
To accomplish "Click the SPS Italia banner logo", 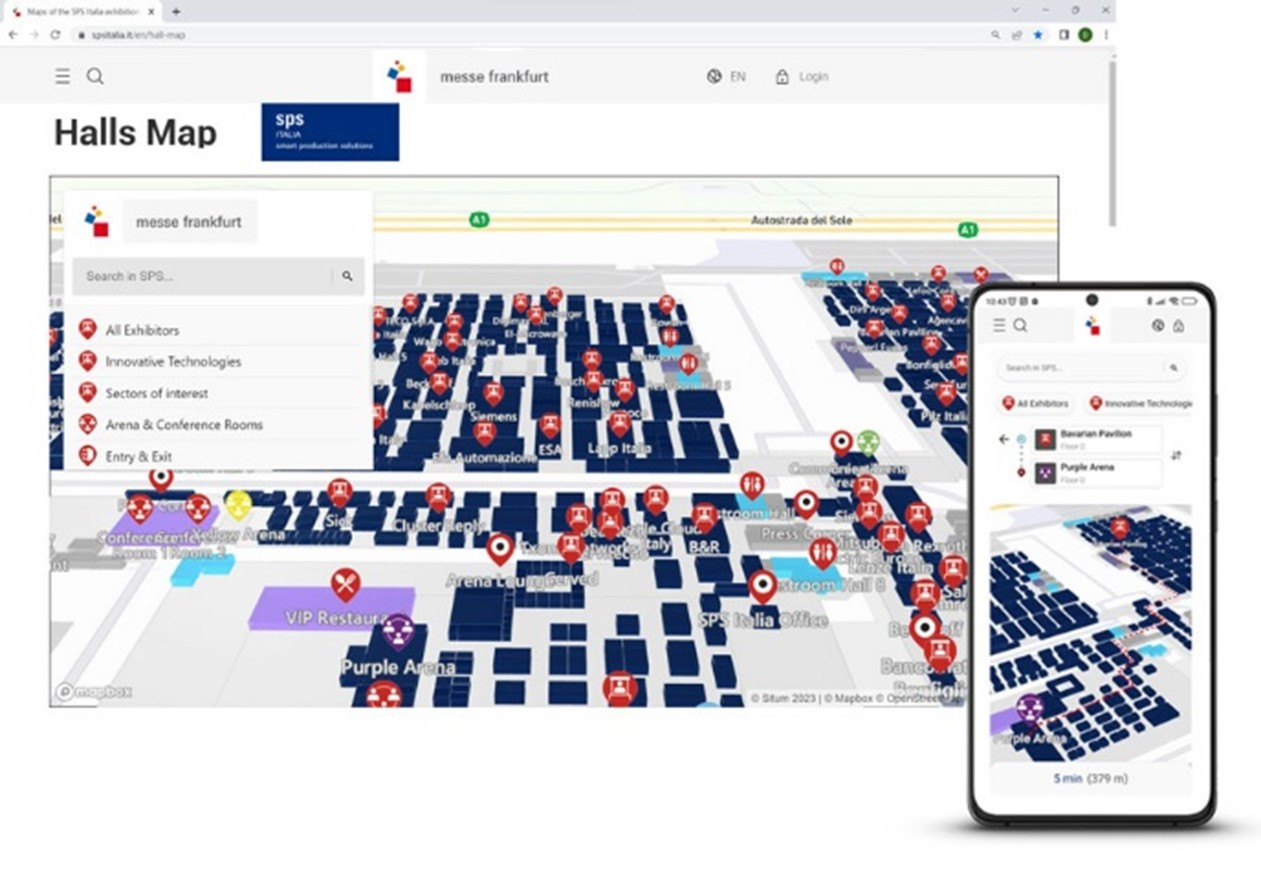I will [x=330, y=132].
